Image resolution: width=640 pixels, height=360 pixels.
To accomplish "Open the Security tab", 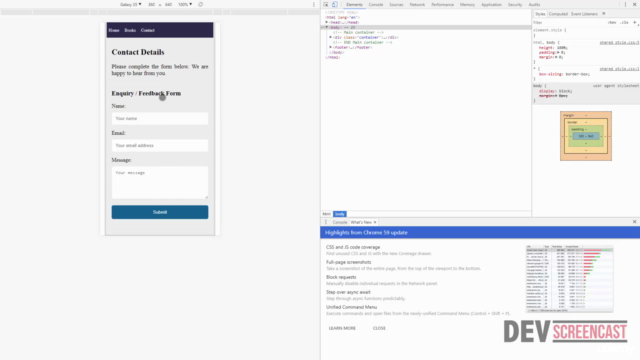I will (515, 4).
